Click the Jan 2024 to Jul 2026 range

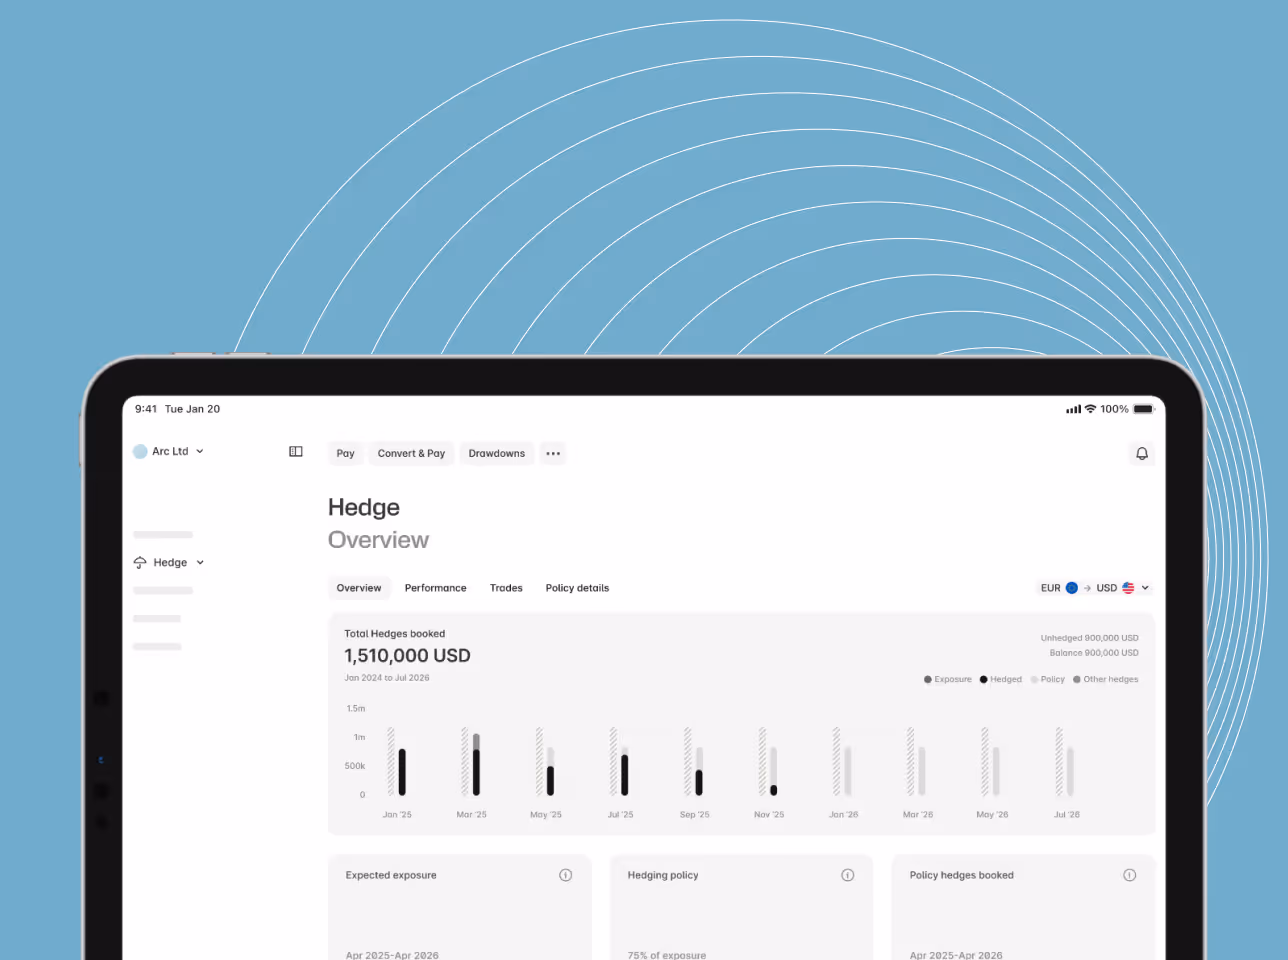(x=387, y=678)
